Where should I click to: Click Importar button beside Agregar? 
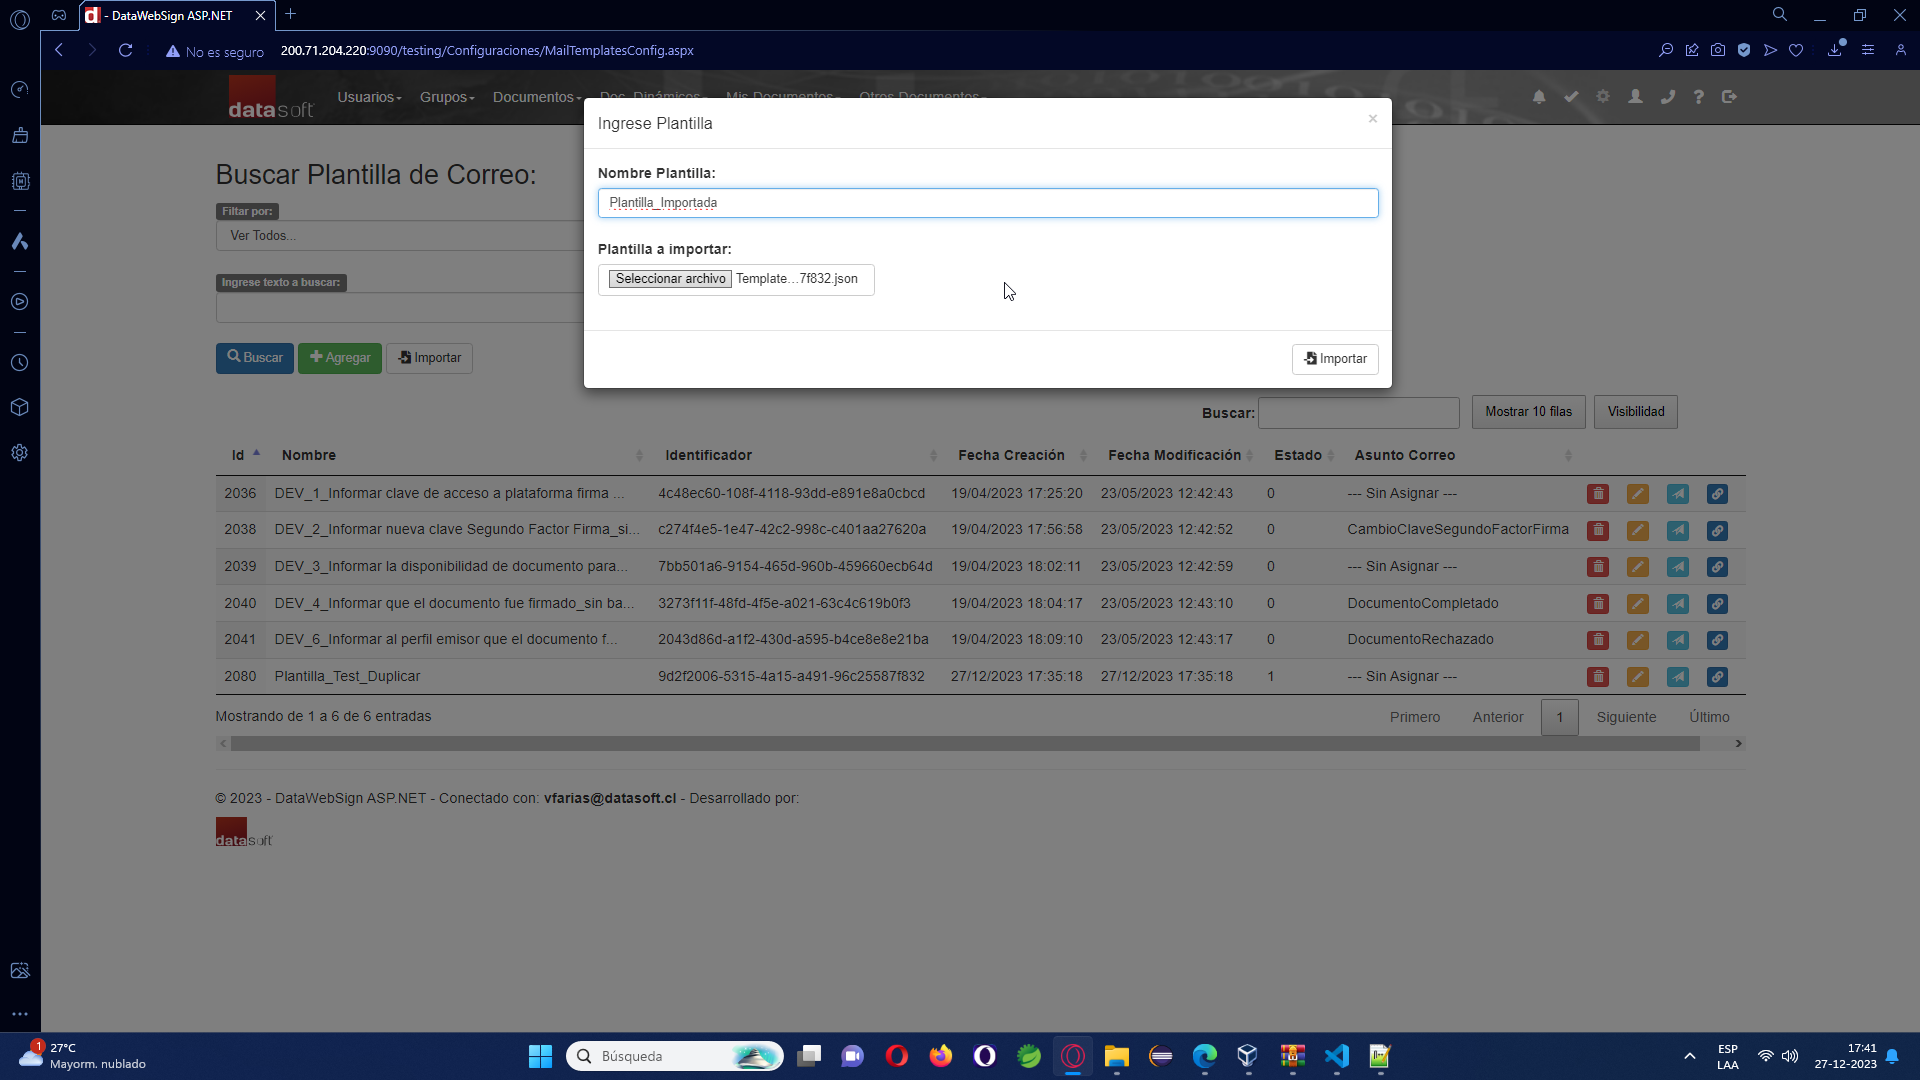click(430, 358)
